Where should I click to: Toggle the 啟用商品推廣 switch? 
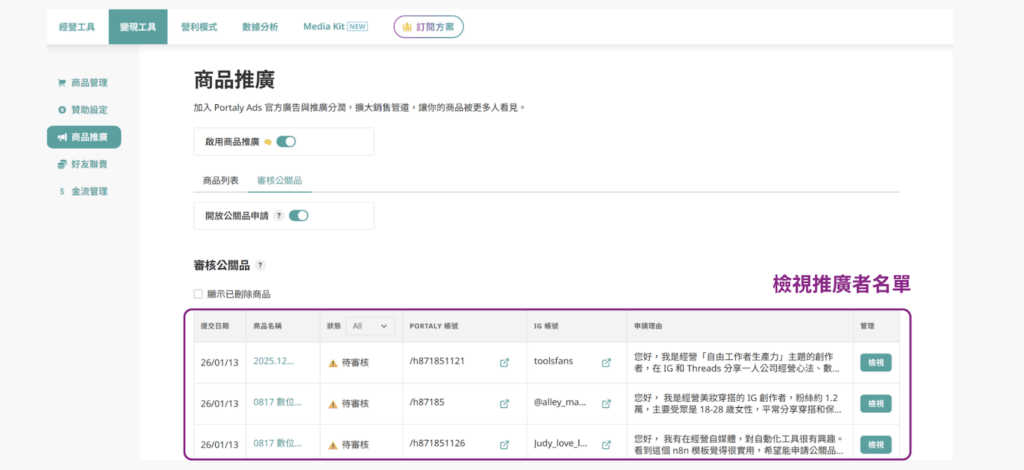pos(285,142)
